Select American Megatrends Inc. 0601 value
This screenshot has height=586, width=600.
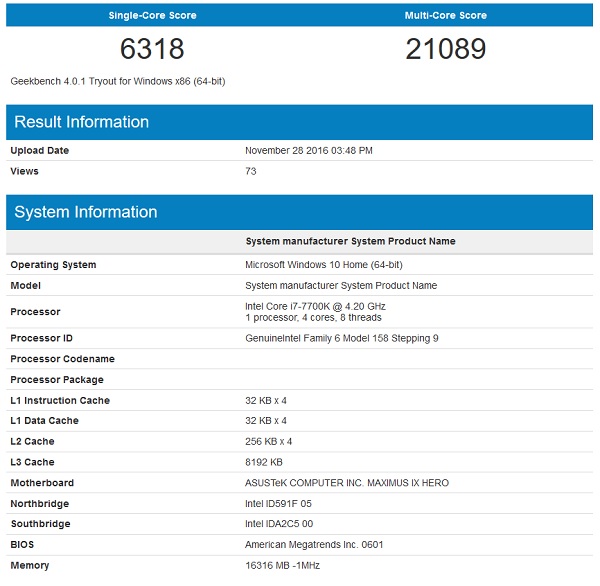point(314,545)
